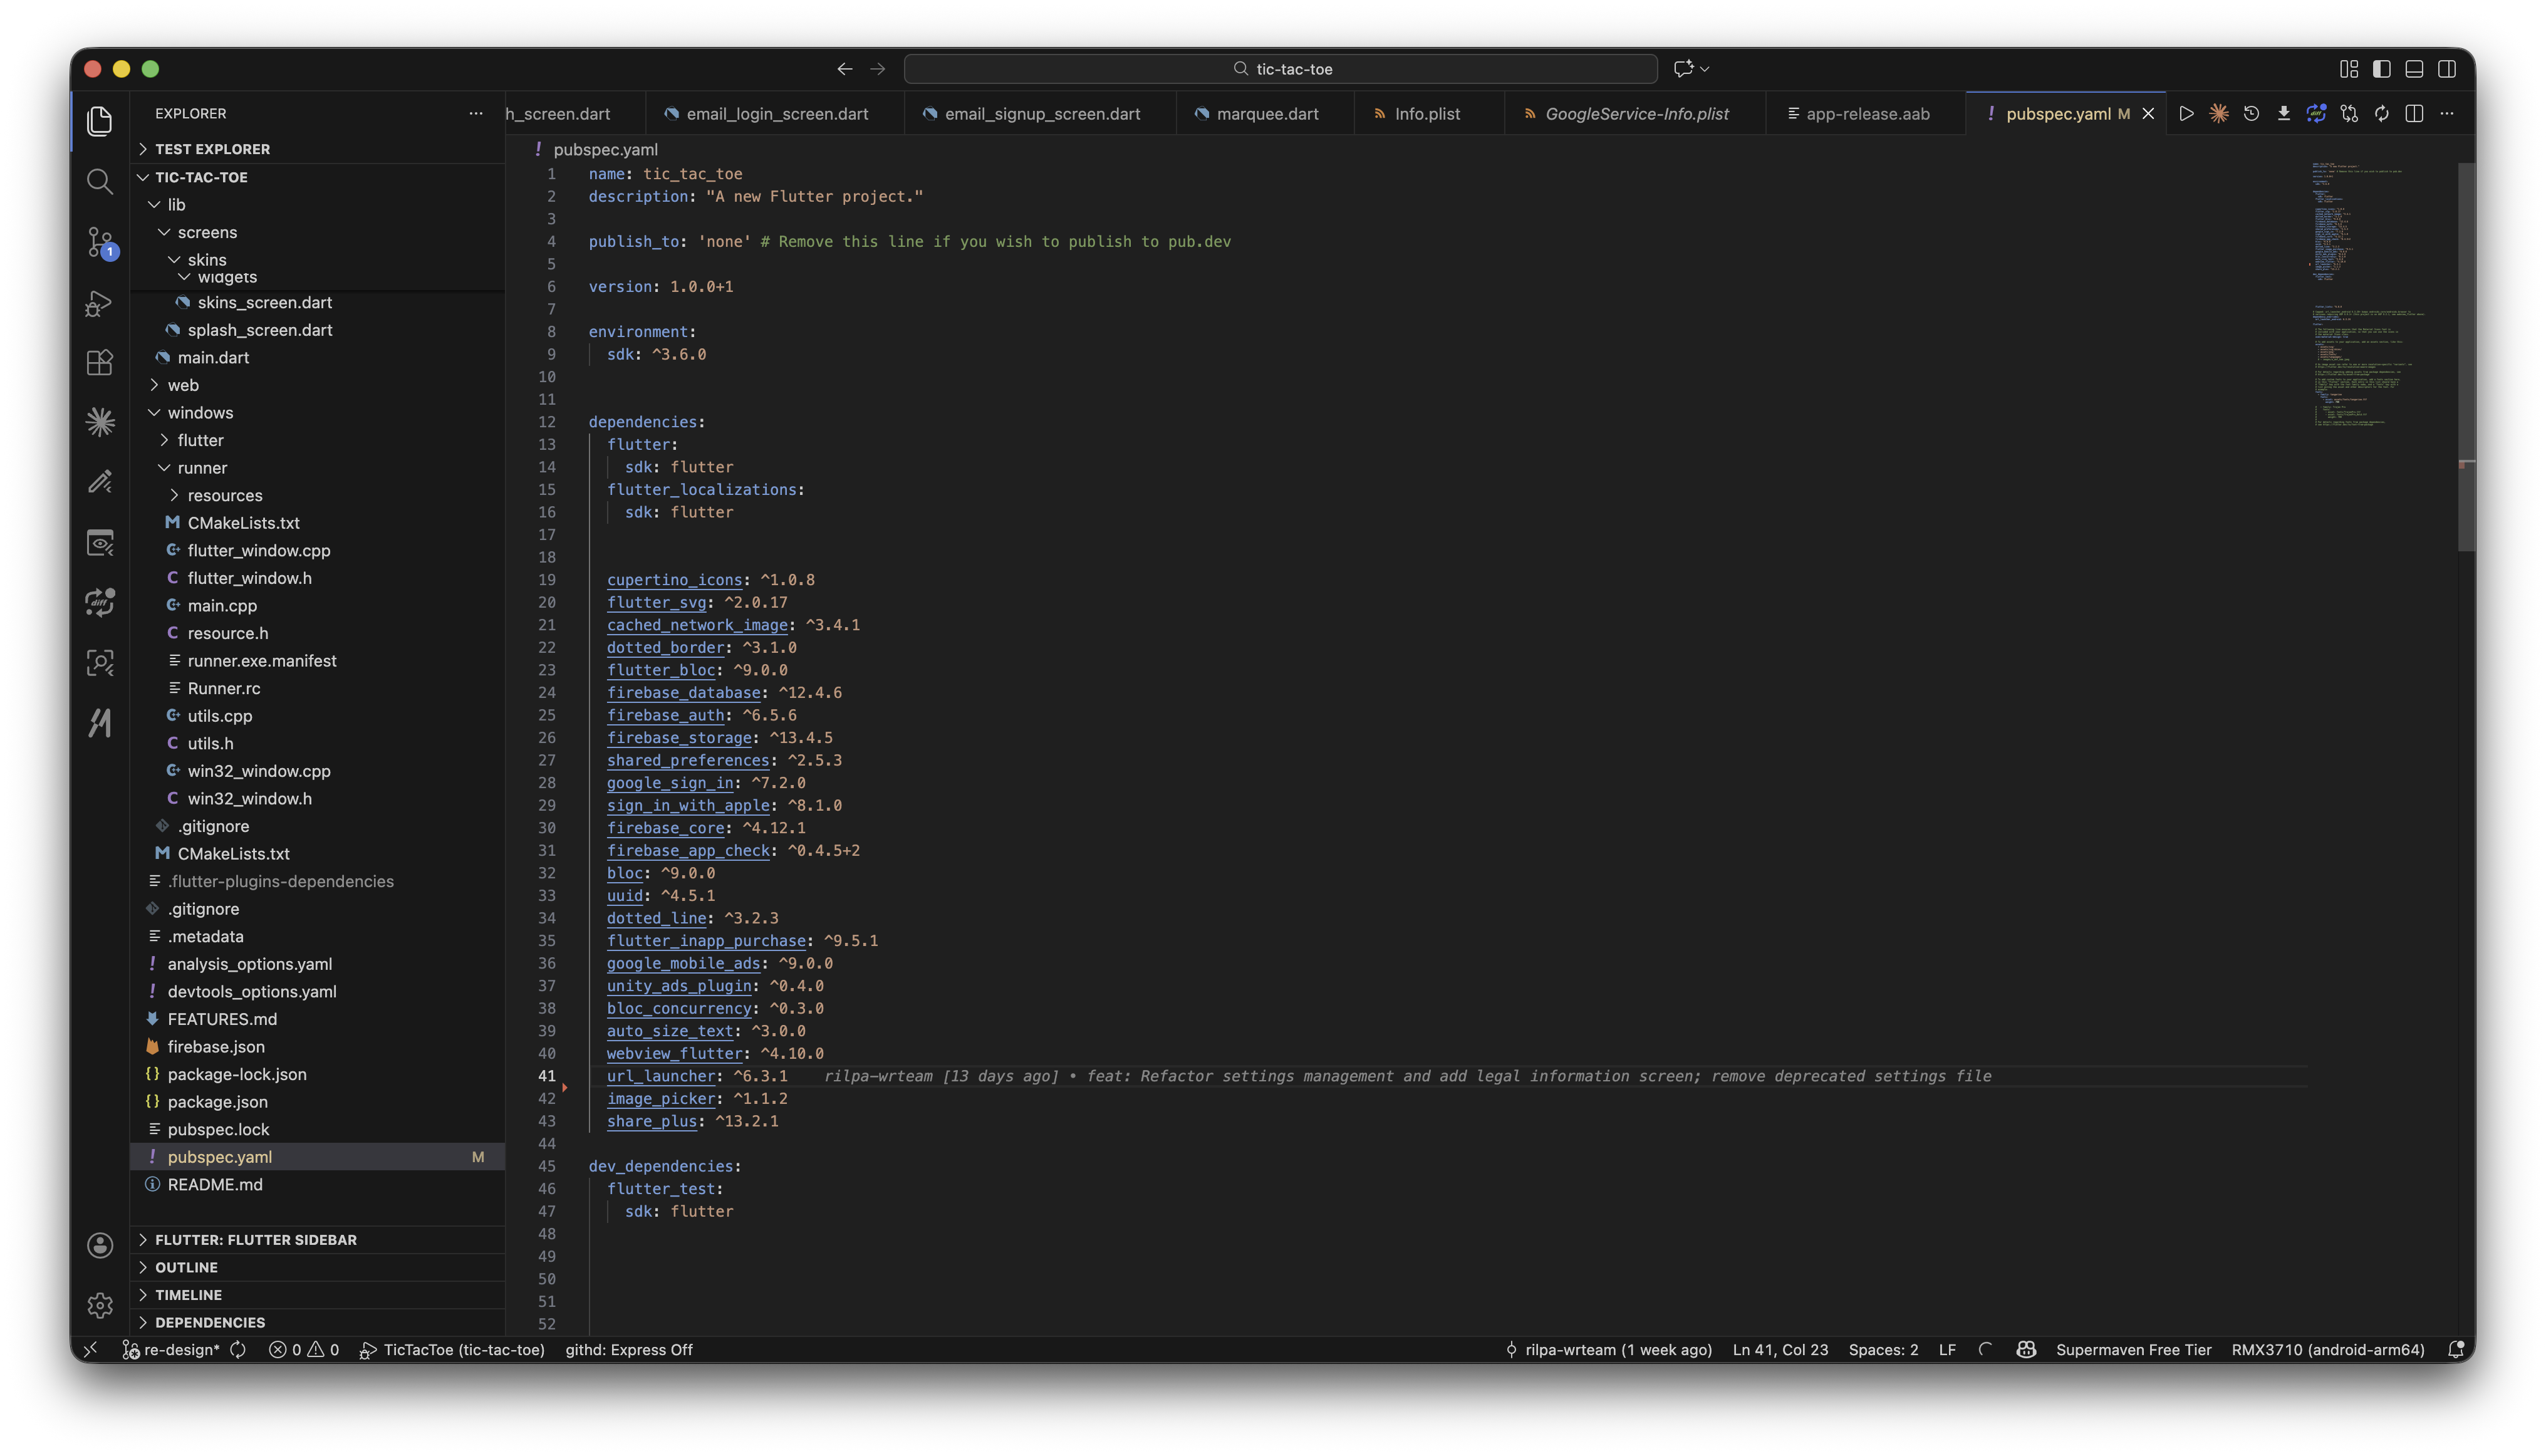Click the Run play button in editor toolbar
The image size is (2546, 1456).
tap(2186, 113)
